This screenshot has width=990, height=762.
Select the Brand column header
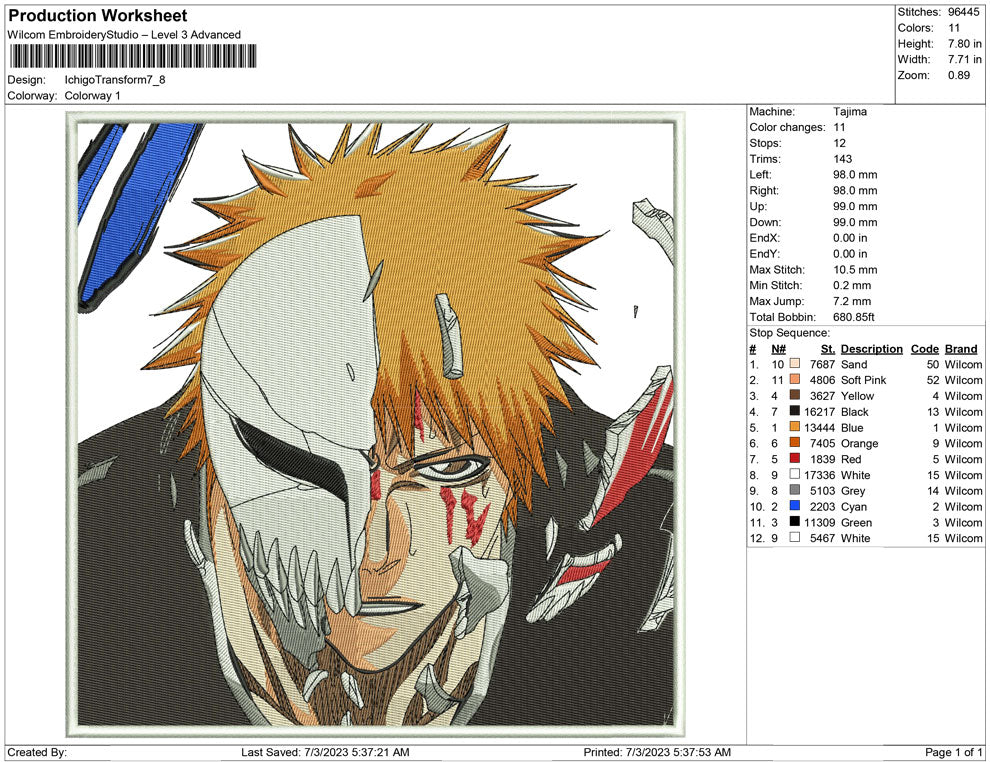(961, 349)
